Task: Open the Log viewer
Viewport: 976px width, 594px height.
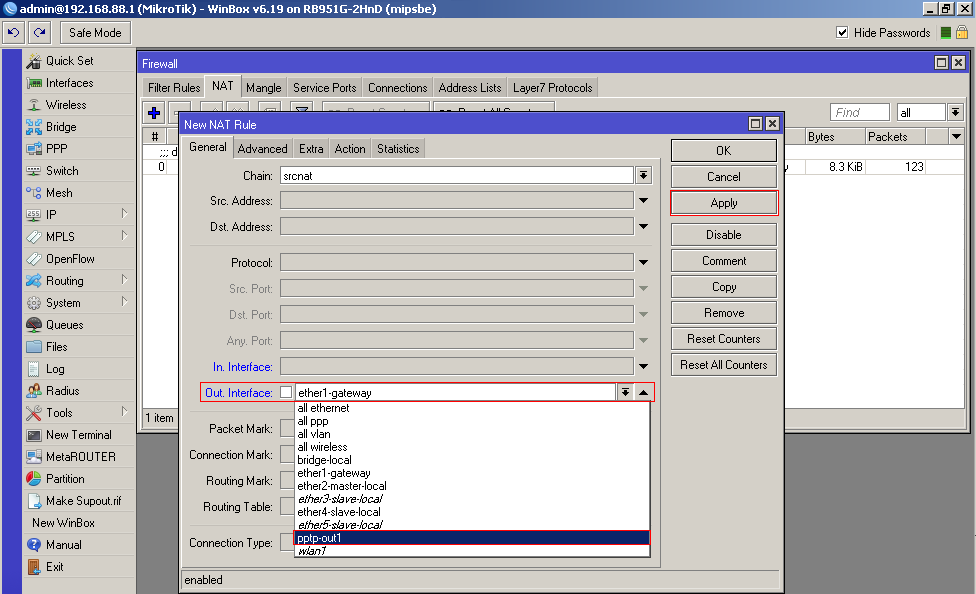Action: click(x=55, y=369)
